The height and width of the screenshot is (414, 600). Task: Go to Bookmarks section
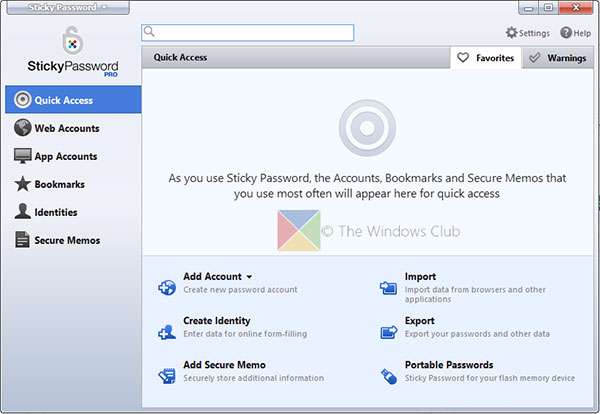73,184
